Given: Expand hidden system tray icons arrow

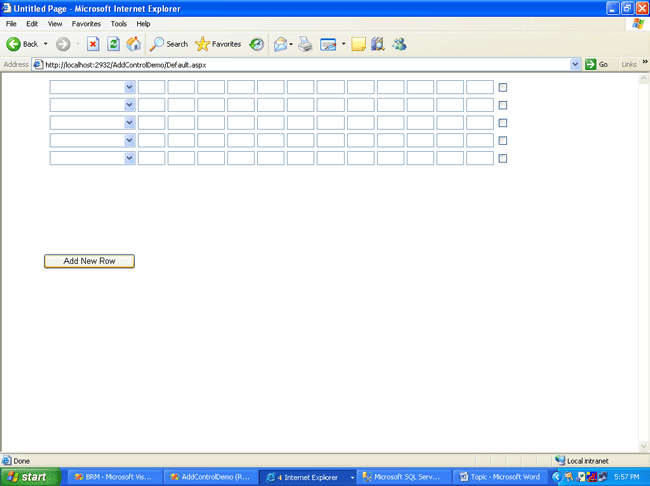Looking at the screenshot, I should (x=557, y=477).
